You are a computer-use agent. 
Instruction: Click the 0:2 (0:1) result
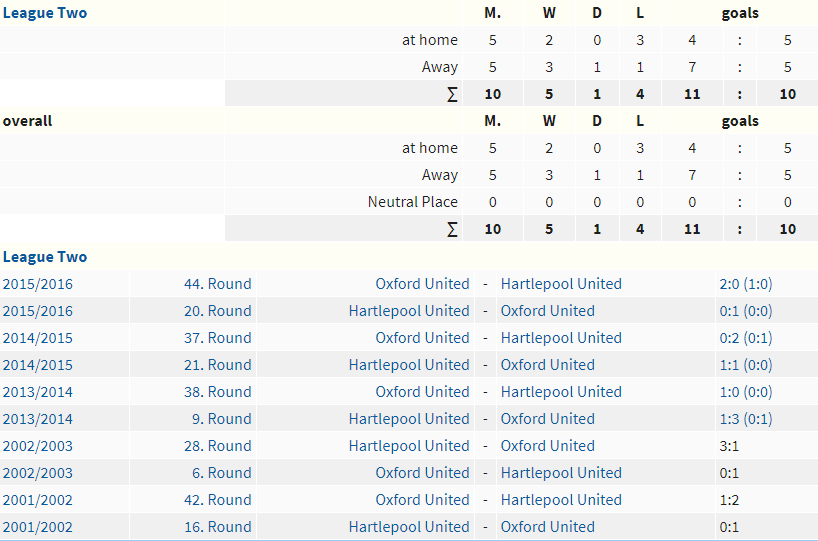pyautogui.click(x=745, y=338)
